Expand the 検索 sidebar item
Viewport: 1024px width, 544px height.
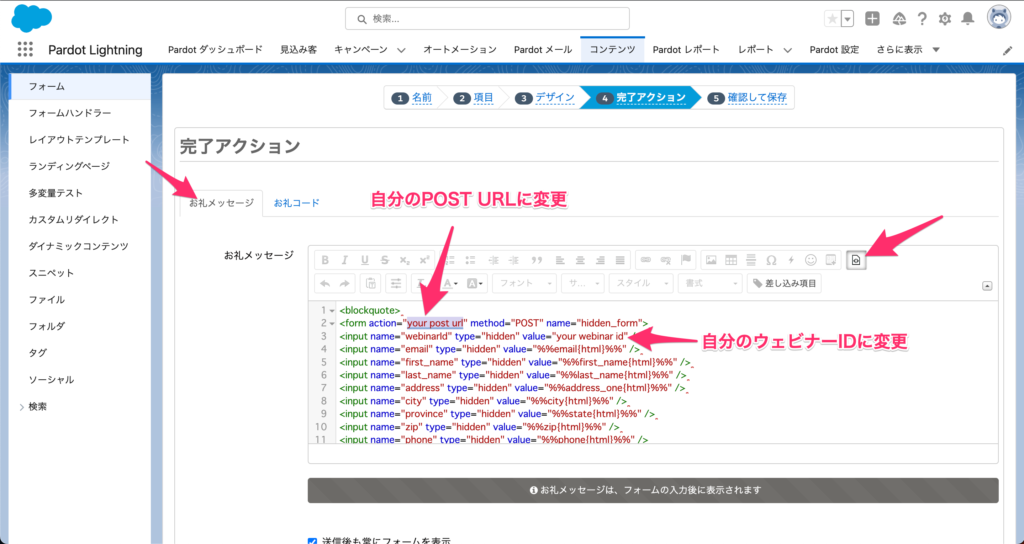(22, 407)
